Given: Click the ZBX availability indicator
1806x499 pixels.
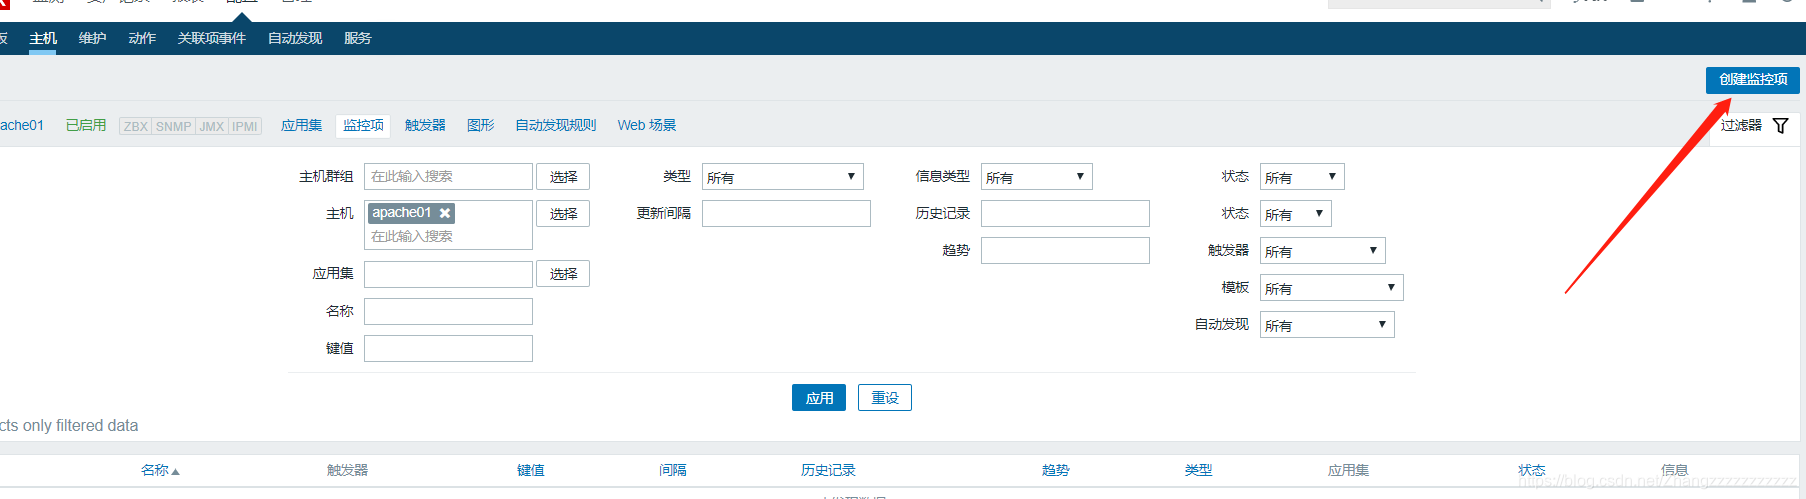Looking at the screenshot, I should point(135,126).
